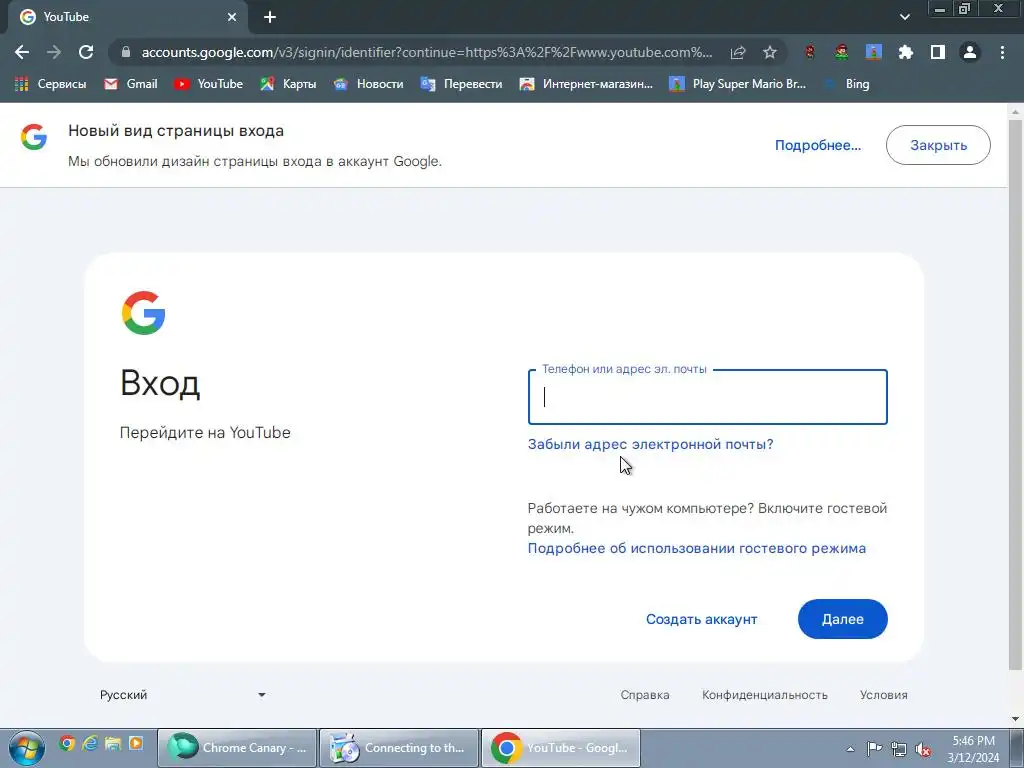
Task: Open the tab search chevron
Action: point(904,17)
